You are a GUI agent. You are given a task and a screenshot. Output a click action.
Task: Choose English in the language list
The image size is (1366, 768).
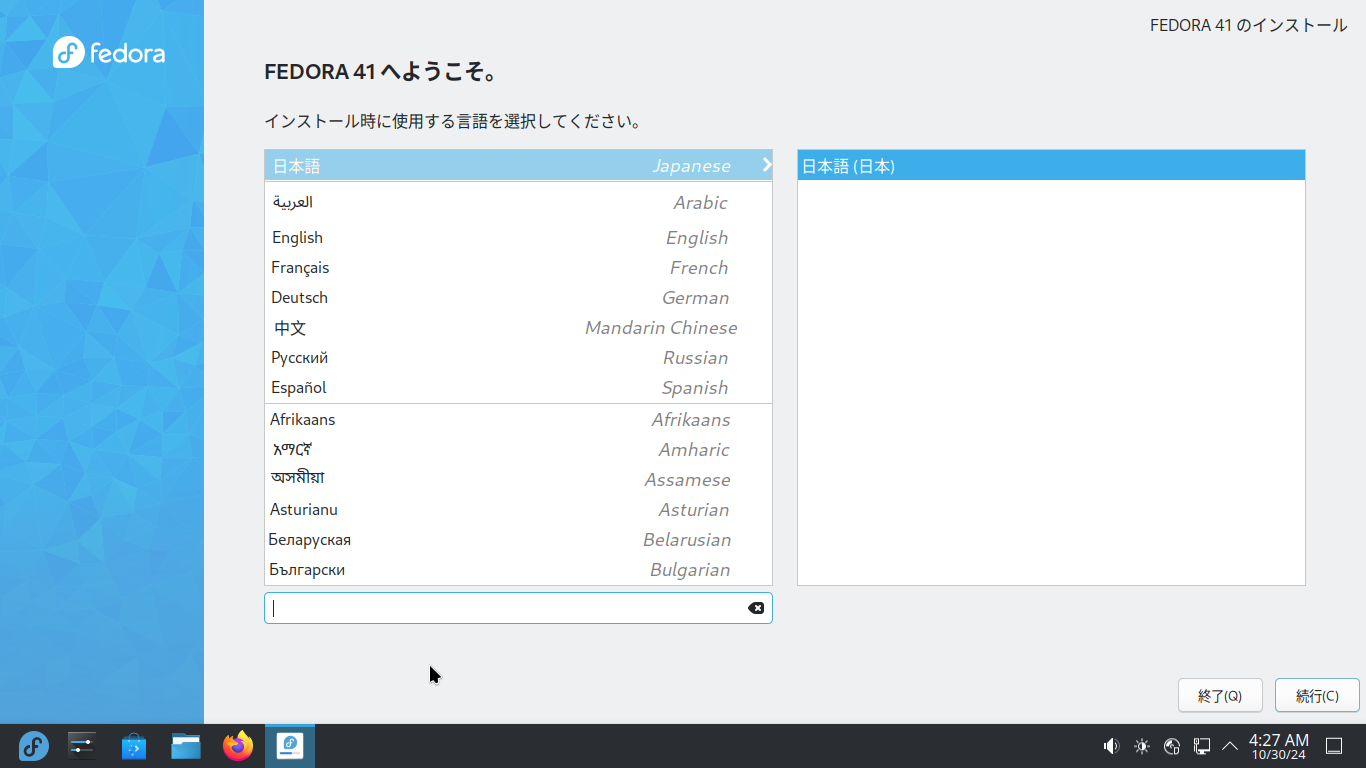click(x=518, y=238)
